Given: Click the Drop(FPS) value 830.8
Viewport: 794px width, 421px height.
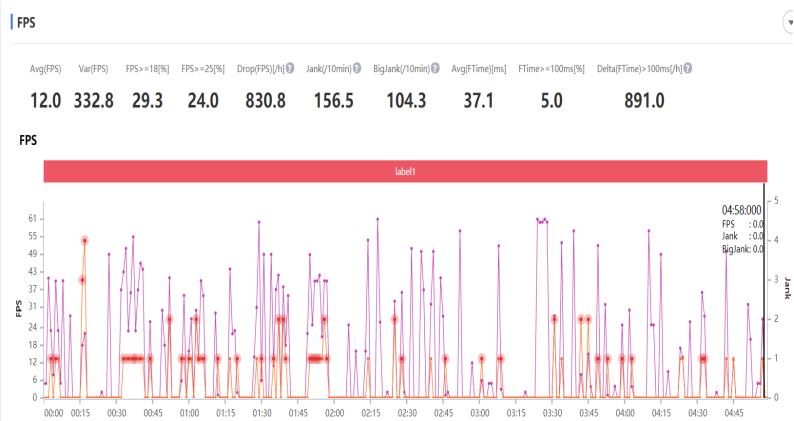Looking at the screenshot, I should (265, 100).
